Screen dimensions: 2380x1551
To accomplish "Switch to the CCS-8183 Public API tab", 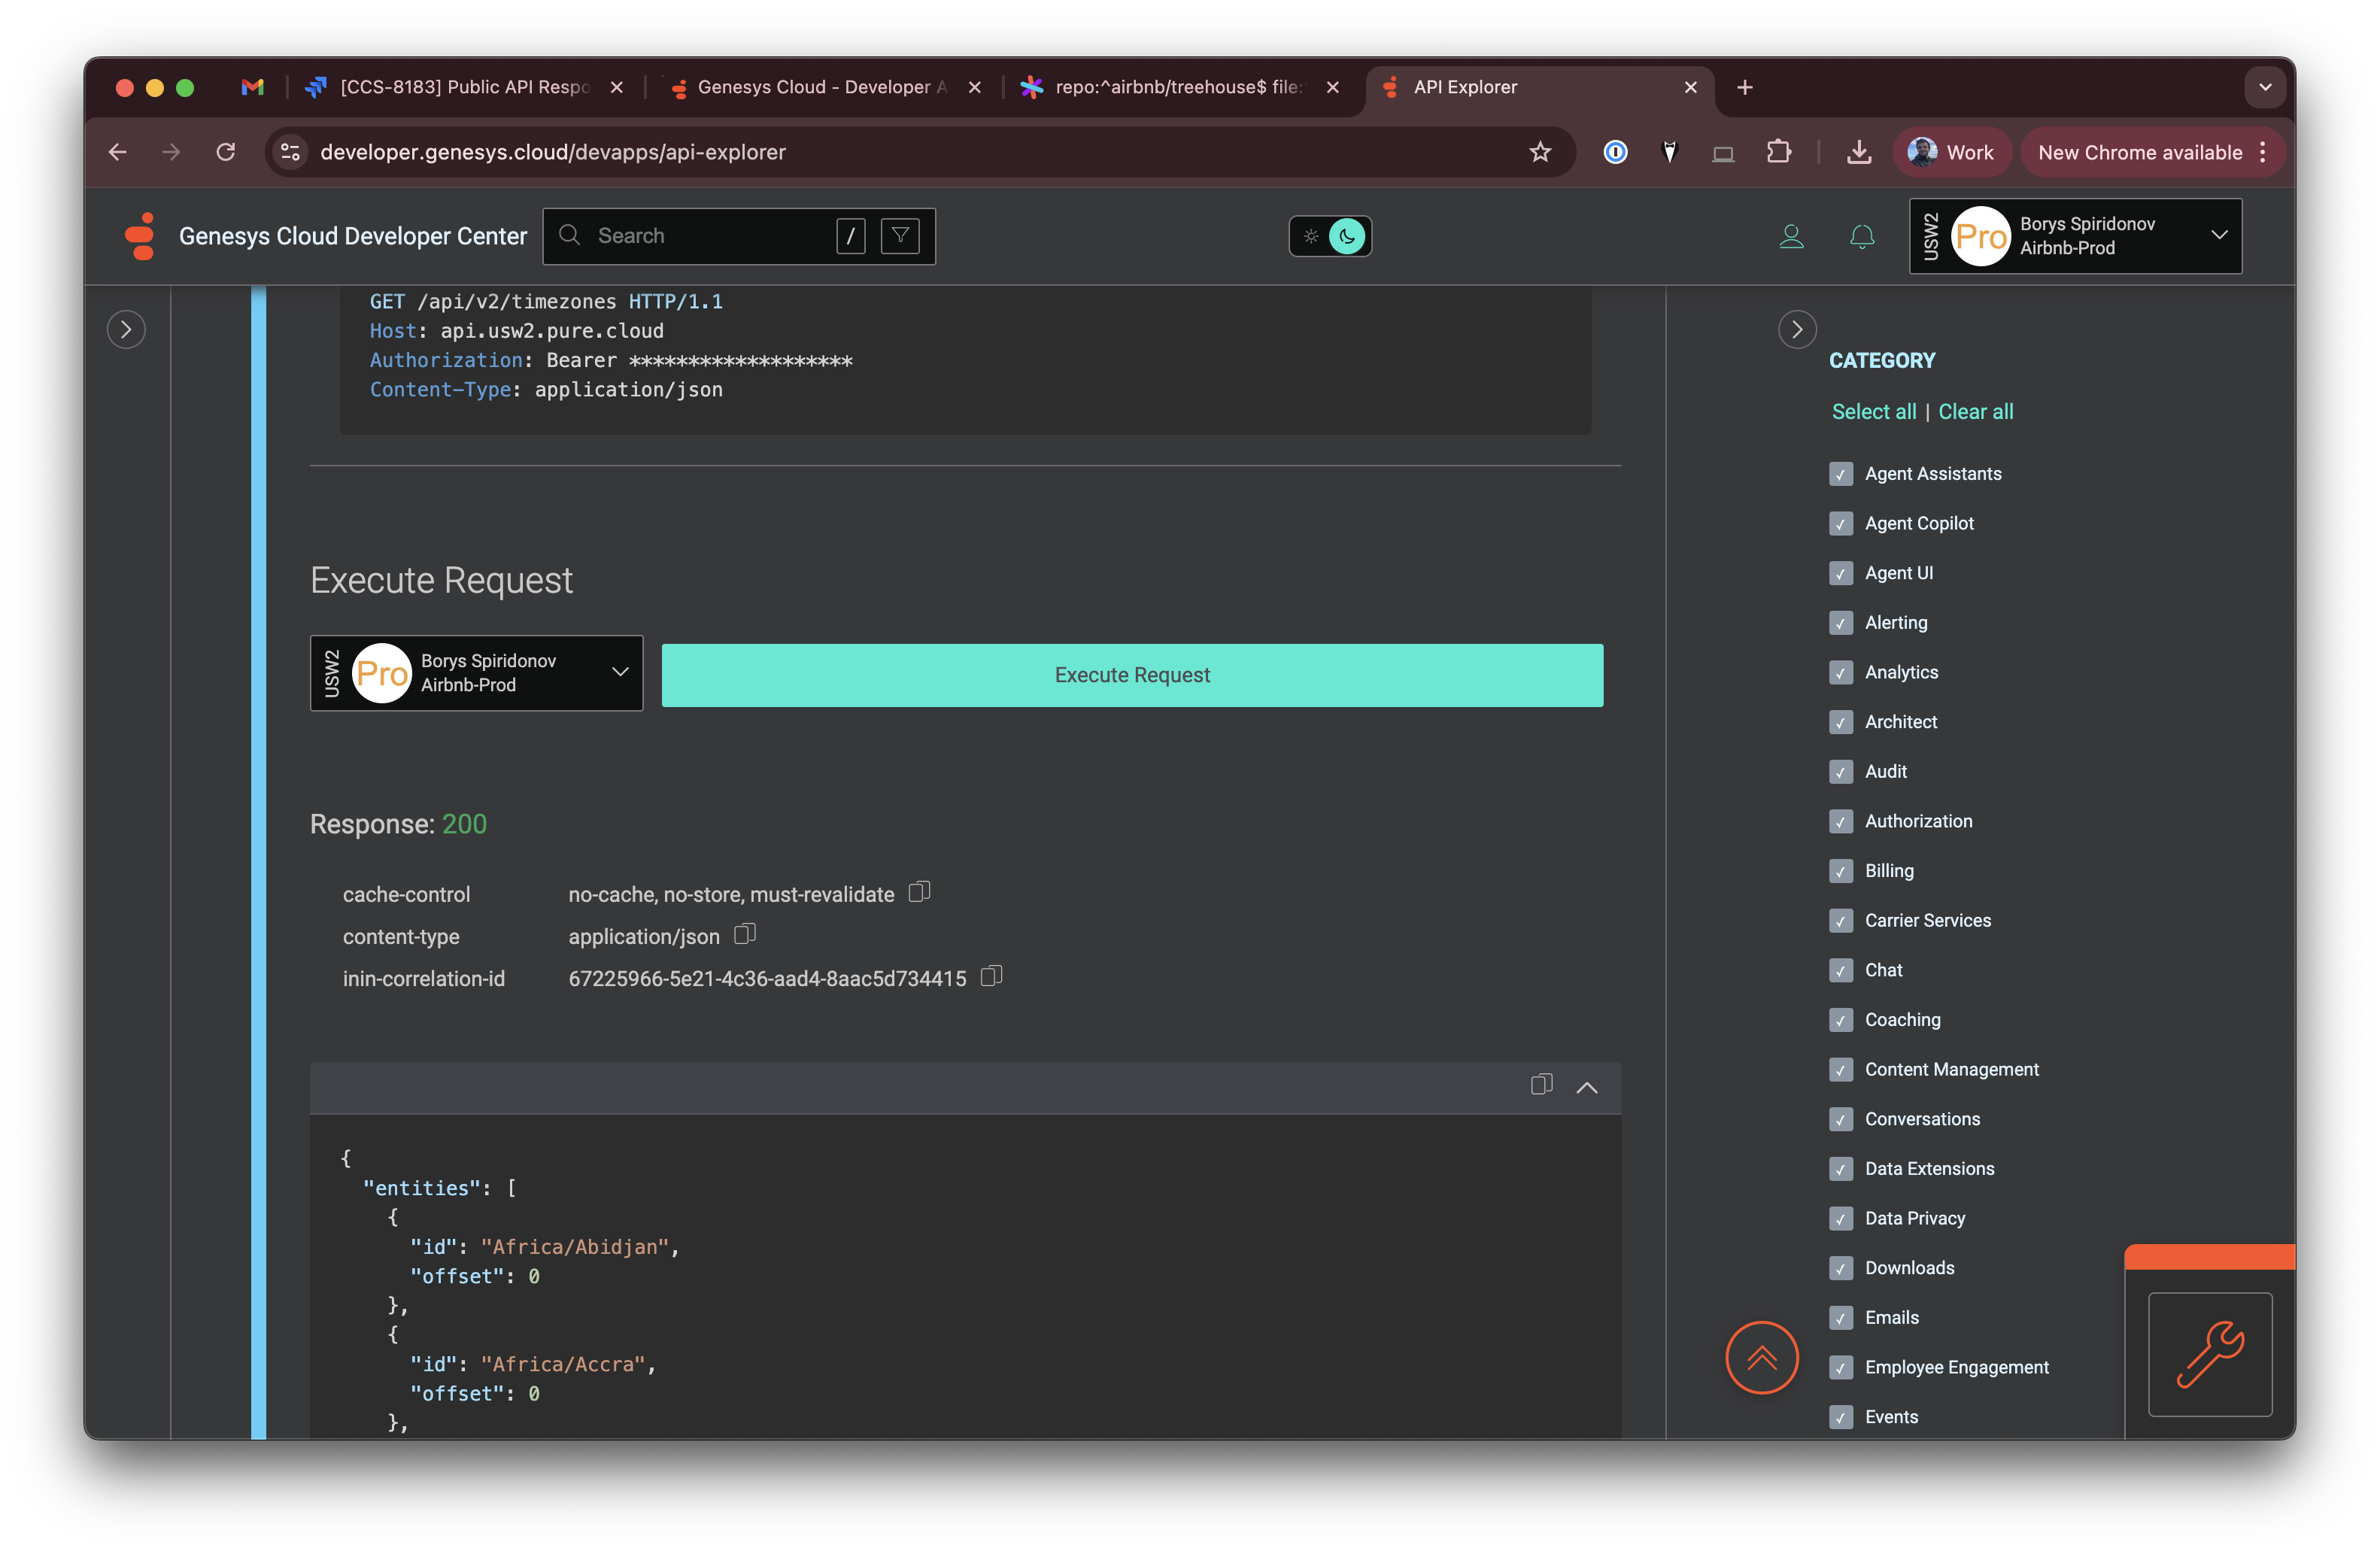I will coord(465,88).
